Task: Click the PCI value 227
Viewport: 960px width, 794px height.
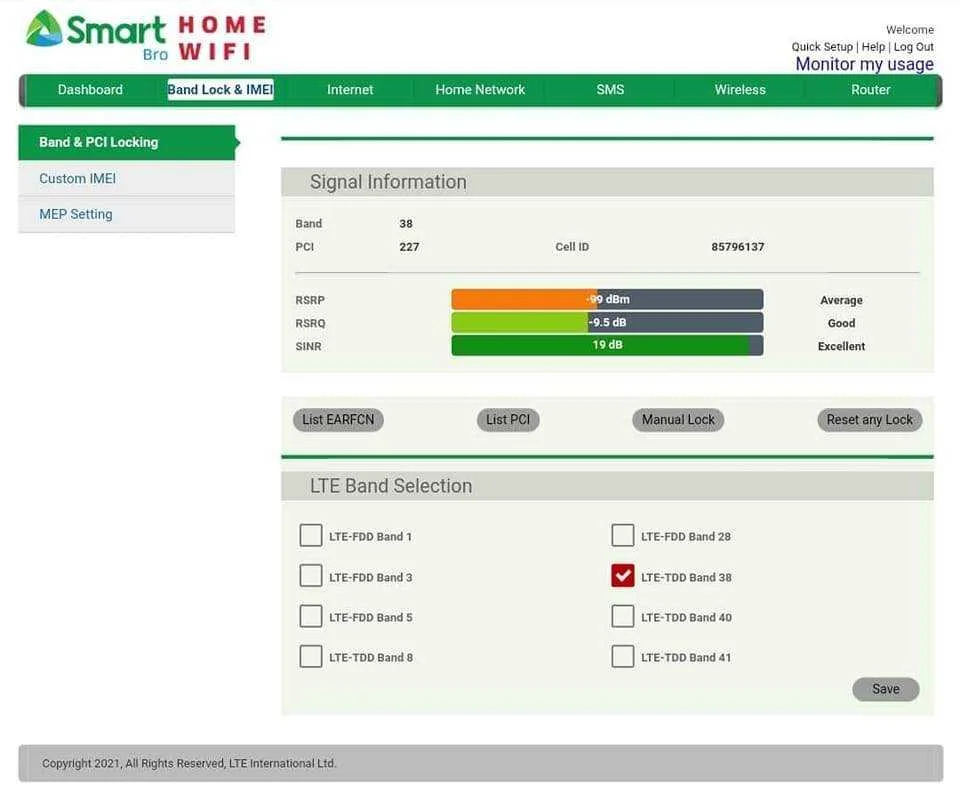Action: [409, 247]
